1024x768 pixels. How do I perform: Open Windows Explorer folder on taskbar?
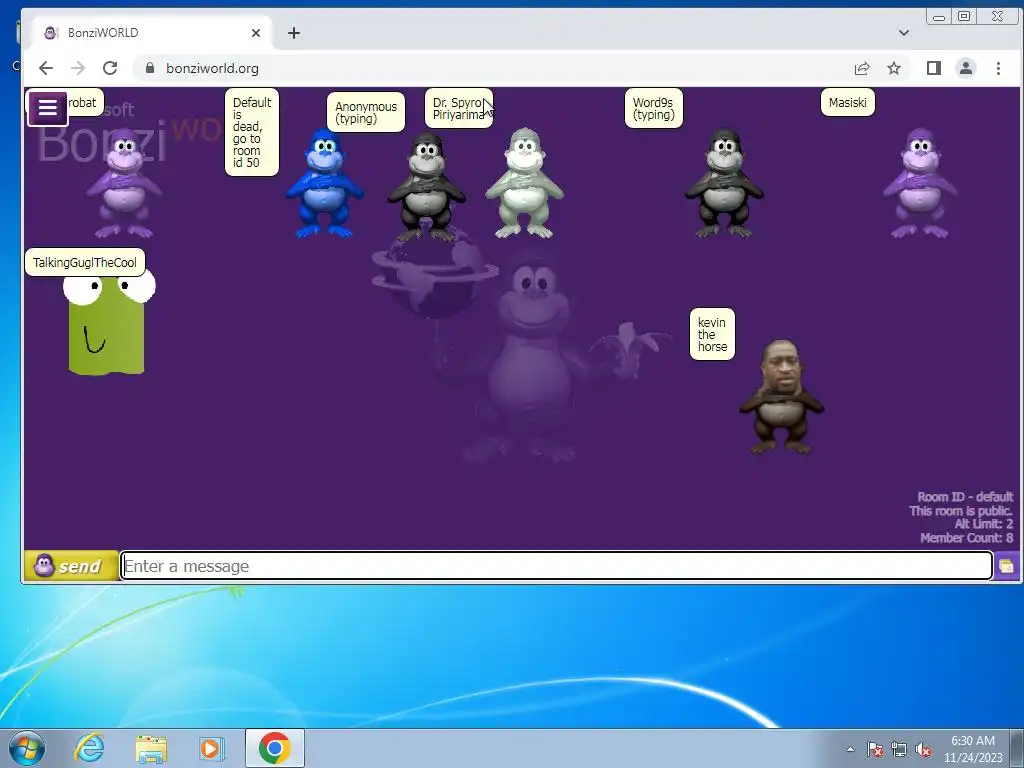[151, 748]
